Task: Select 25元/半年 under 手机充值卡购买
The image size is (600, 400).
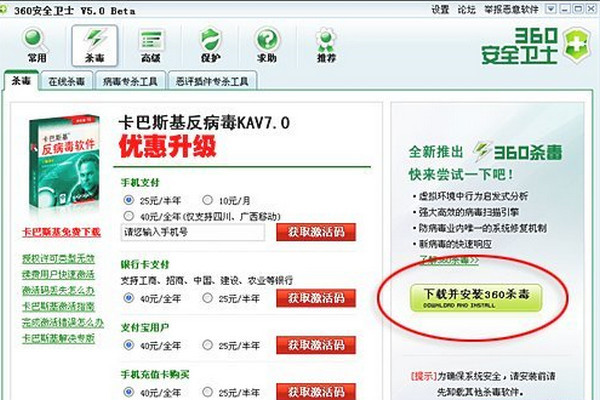Action: coord(207,392)
